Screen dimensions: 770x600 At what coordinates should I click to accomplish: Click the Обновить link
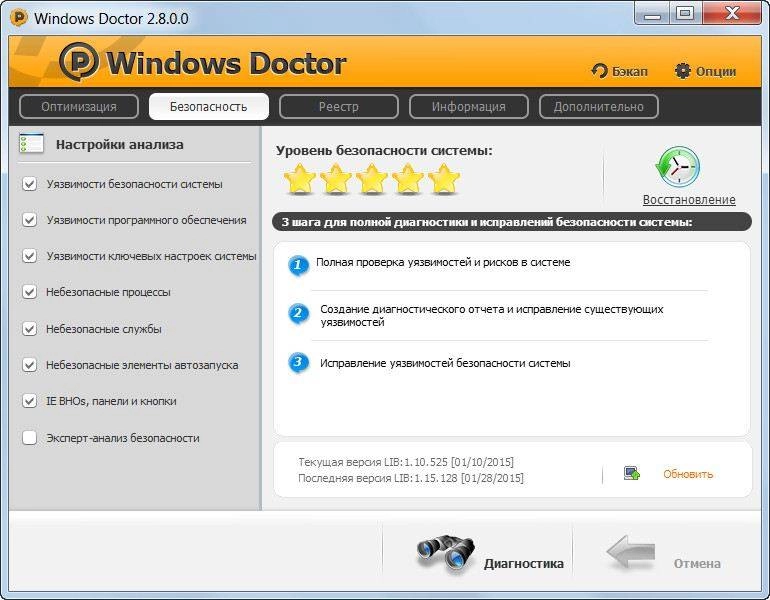pos(688,474)
